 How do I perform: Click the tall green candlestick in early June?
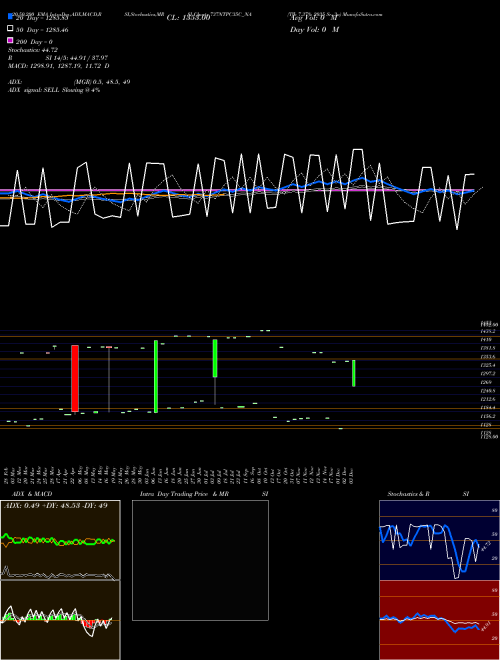pyautogui.click(x=156, y=376)
